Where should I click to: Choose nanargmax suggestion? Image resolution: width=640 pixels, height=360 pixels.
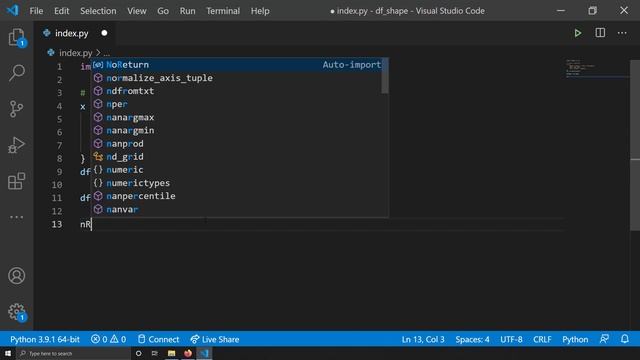pyautogui.click(x=237, y=117)
